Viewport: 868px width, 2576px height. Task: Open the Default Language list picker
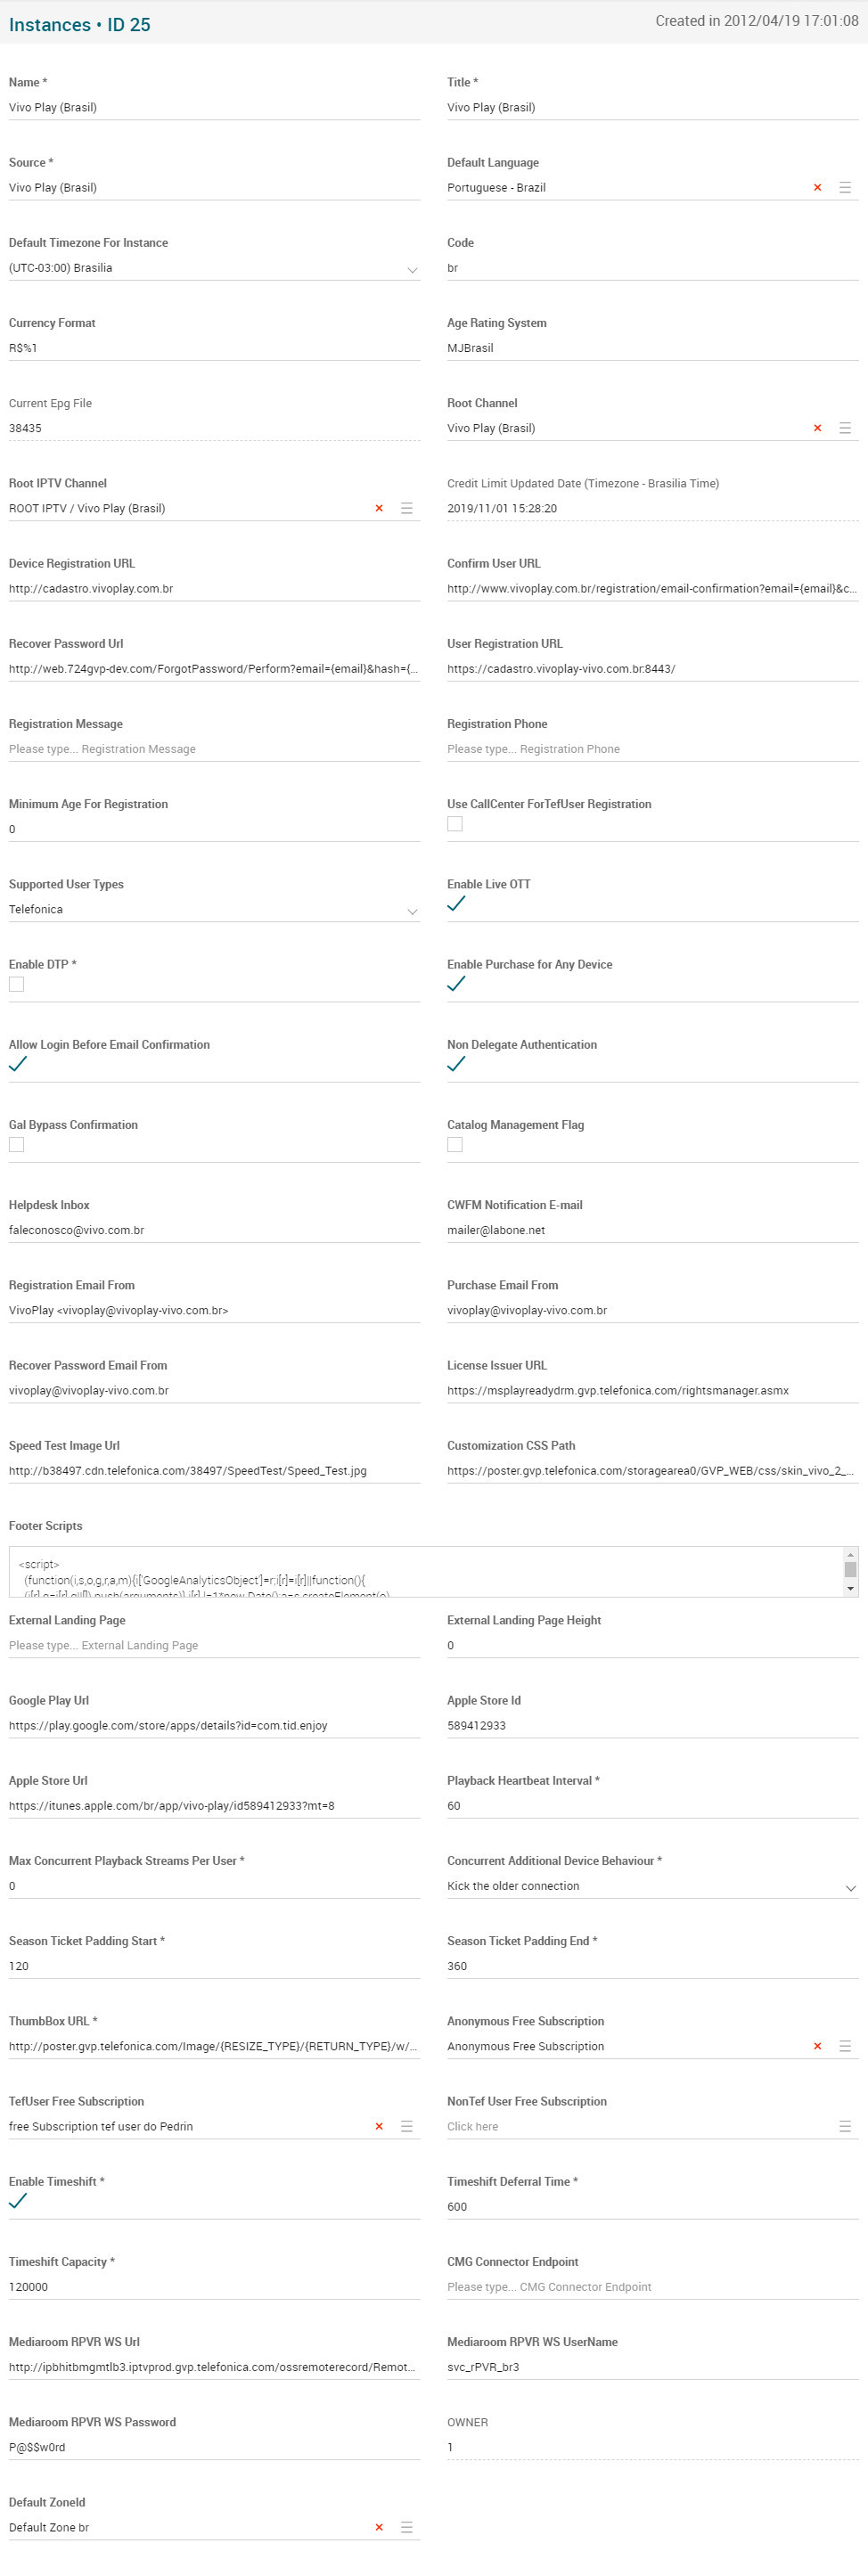coord(845,188)
